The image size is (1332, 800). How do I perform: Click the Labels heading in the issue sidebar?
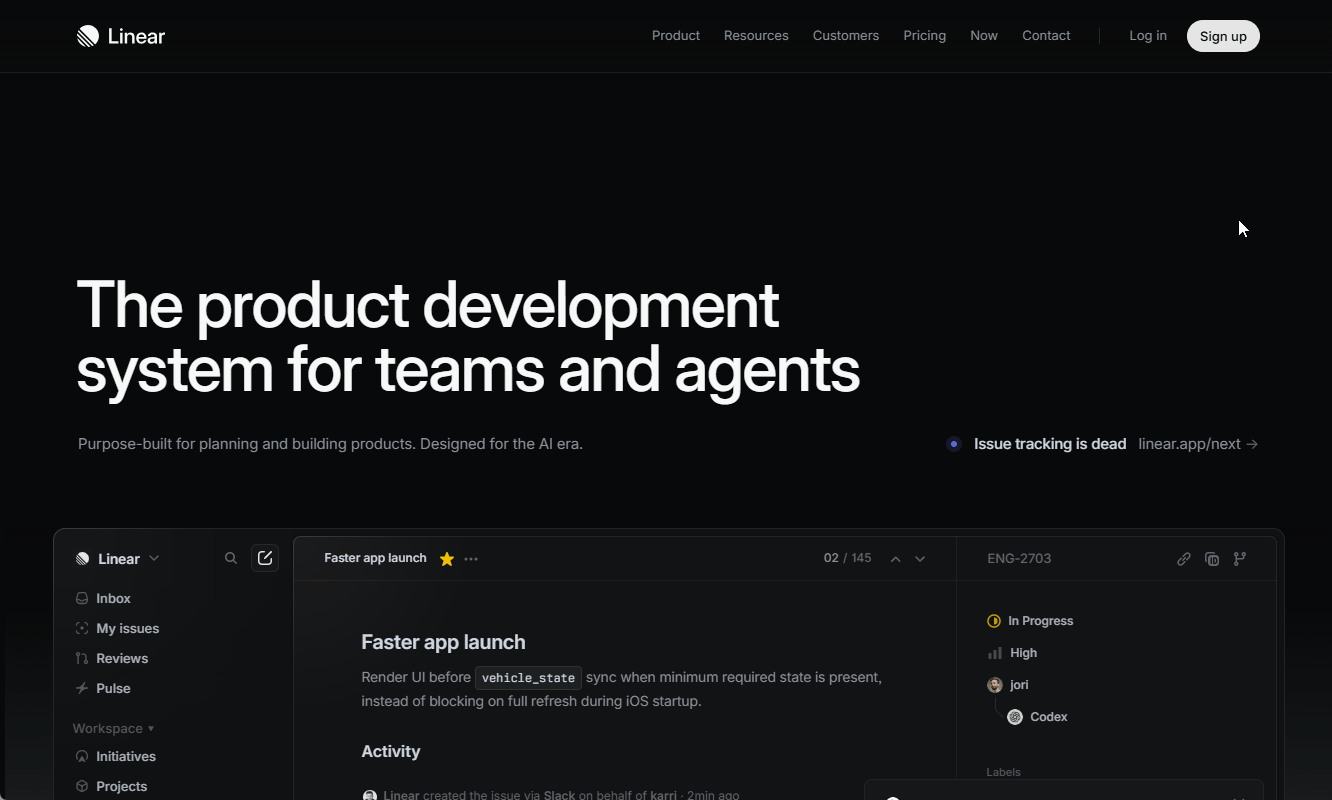coord(1004,772)
